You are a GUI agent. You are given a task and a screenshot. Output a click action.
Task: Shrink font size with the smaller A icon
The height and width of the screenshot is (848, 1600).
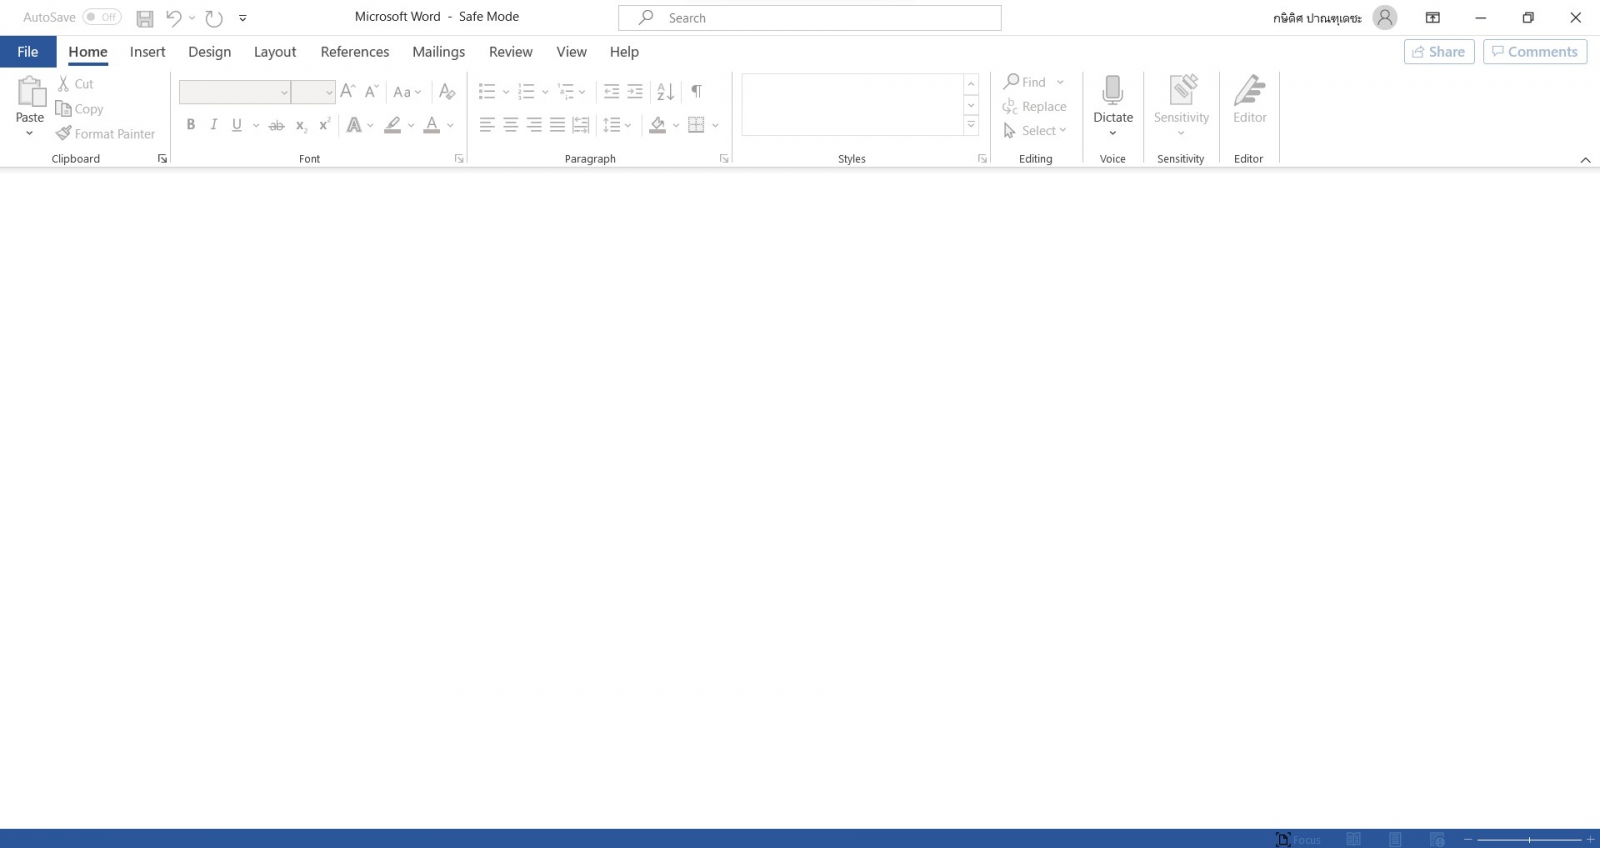point(371,92)
